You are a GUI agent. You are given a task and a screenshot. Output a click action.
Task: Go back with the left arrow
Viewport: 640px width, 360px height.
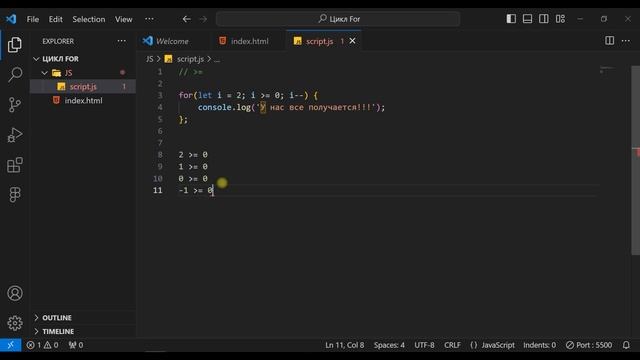187,19
